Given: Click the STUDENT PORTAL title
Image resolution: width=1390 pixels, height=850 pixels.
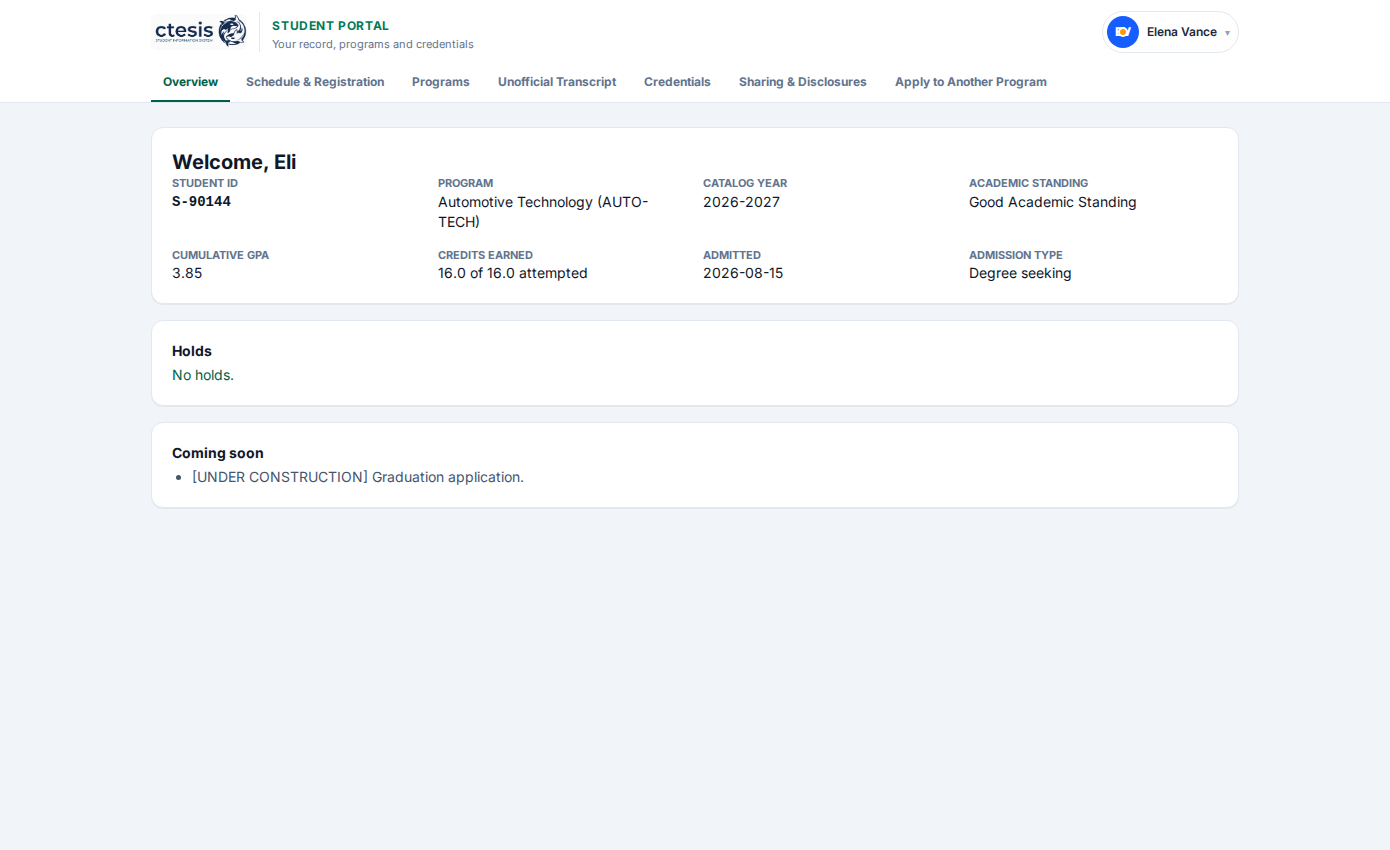Looking at the screenshot, I should pyautogui.click(x=331, y=26).
